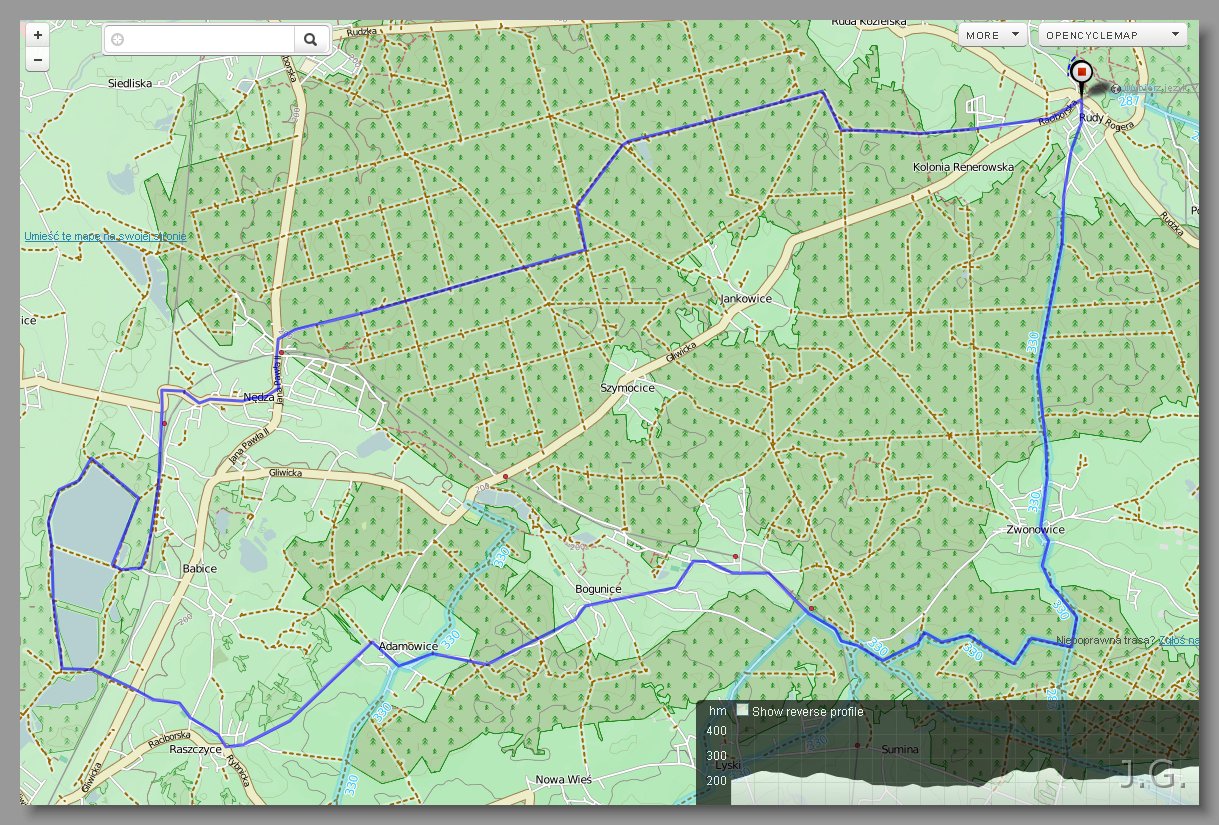
Task: Click the Sumina label in the profile area
Action: click(x=902, y=748)
